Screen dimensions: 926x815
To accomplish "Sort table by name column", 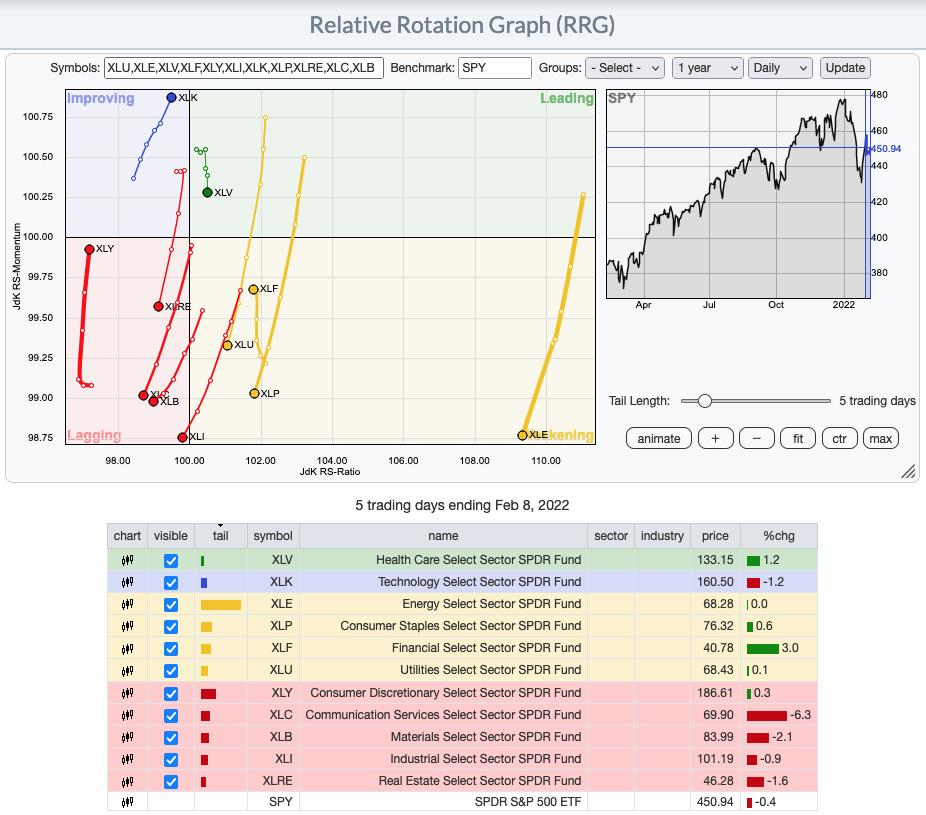I will [443, 536].
